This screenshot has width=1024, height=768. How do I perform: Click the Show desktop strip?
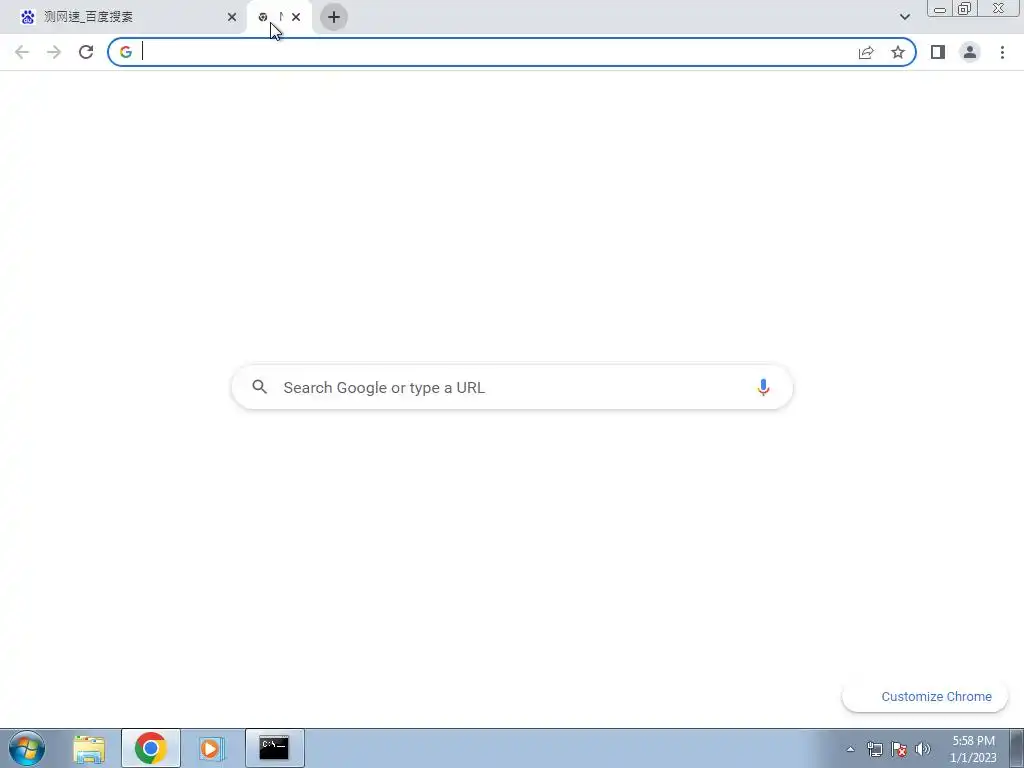pyautogui.click(x=1017, y=748)
